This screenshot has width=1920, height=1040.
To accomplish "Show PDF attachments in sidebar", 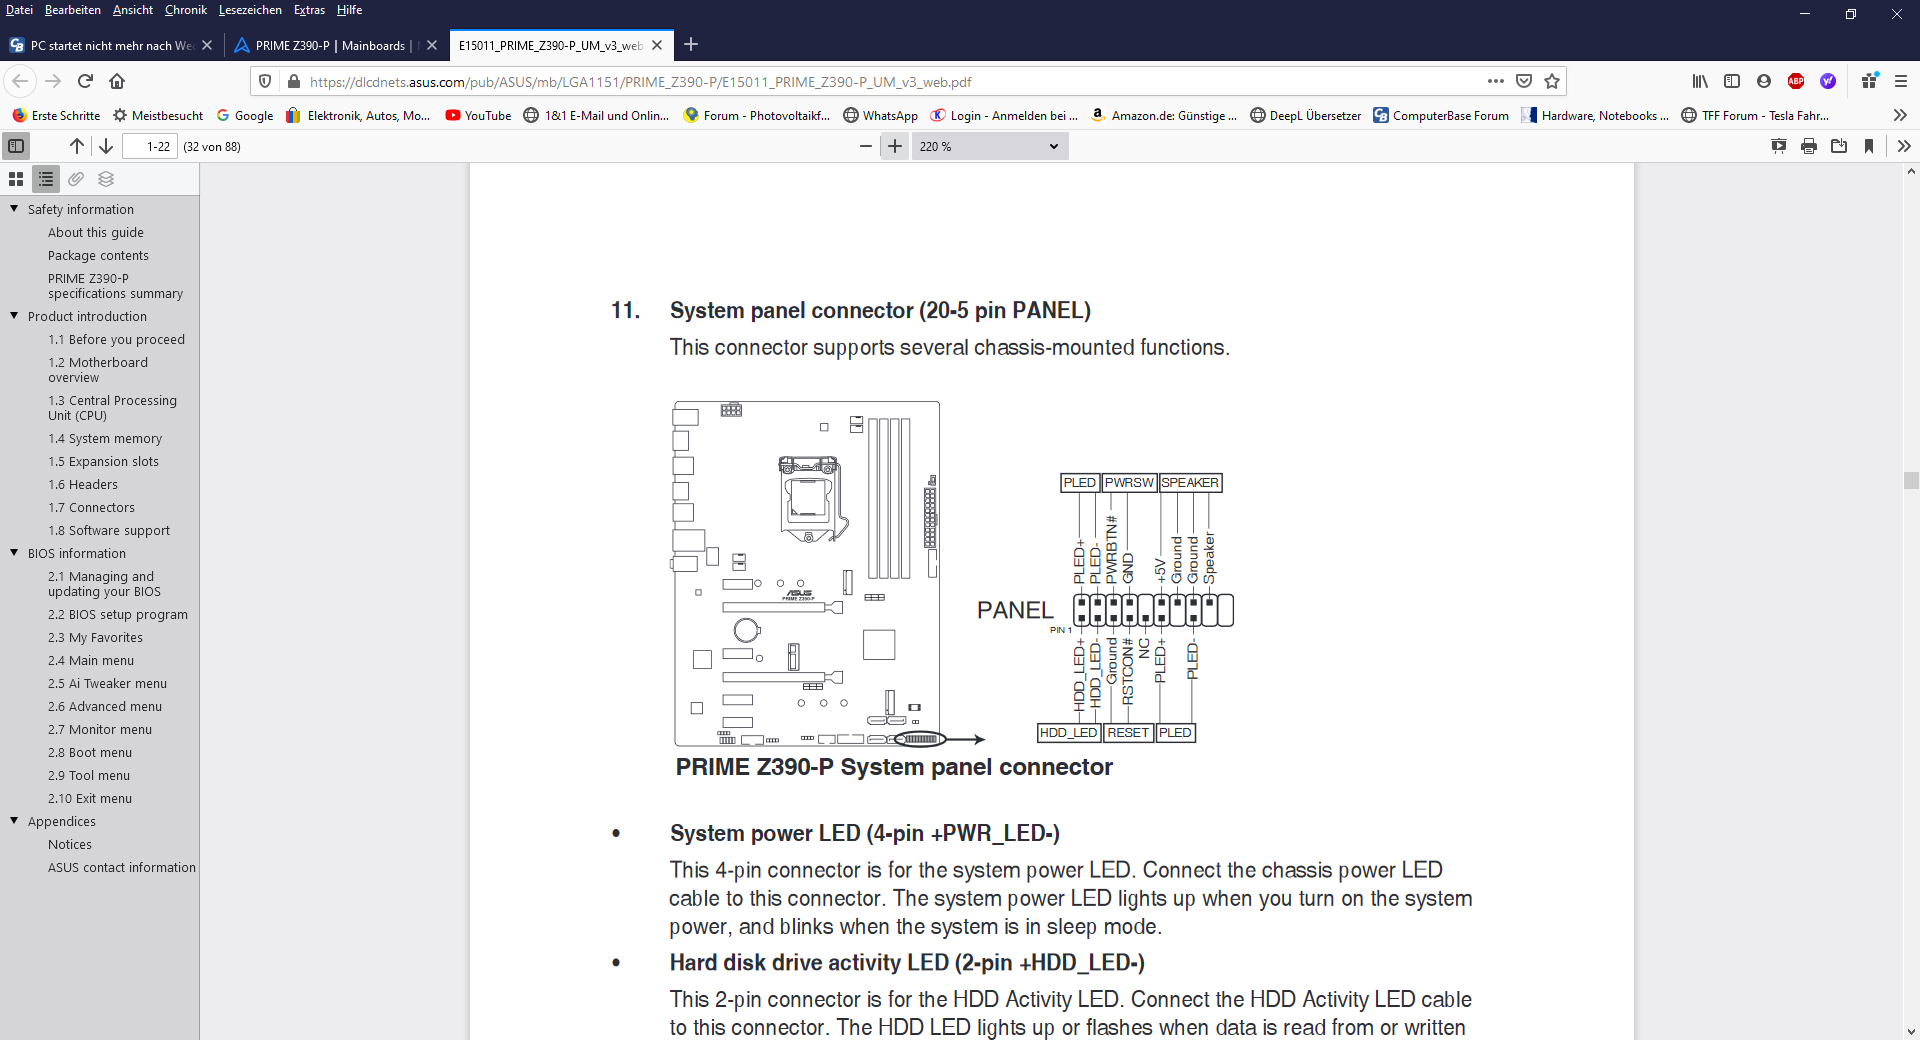I will click(x=76, y=179).
